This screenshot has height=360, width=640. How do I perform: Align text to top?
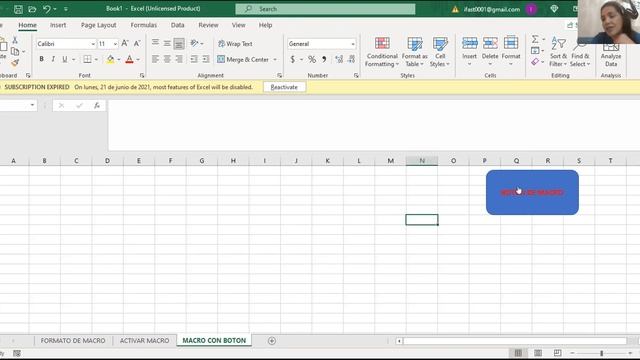[155, 43]
